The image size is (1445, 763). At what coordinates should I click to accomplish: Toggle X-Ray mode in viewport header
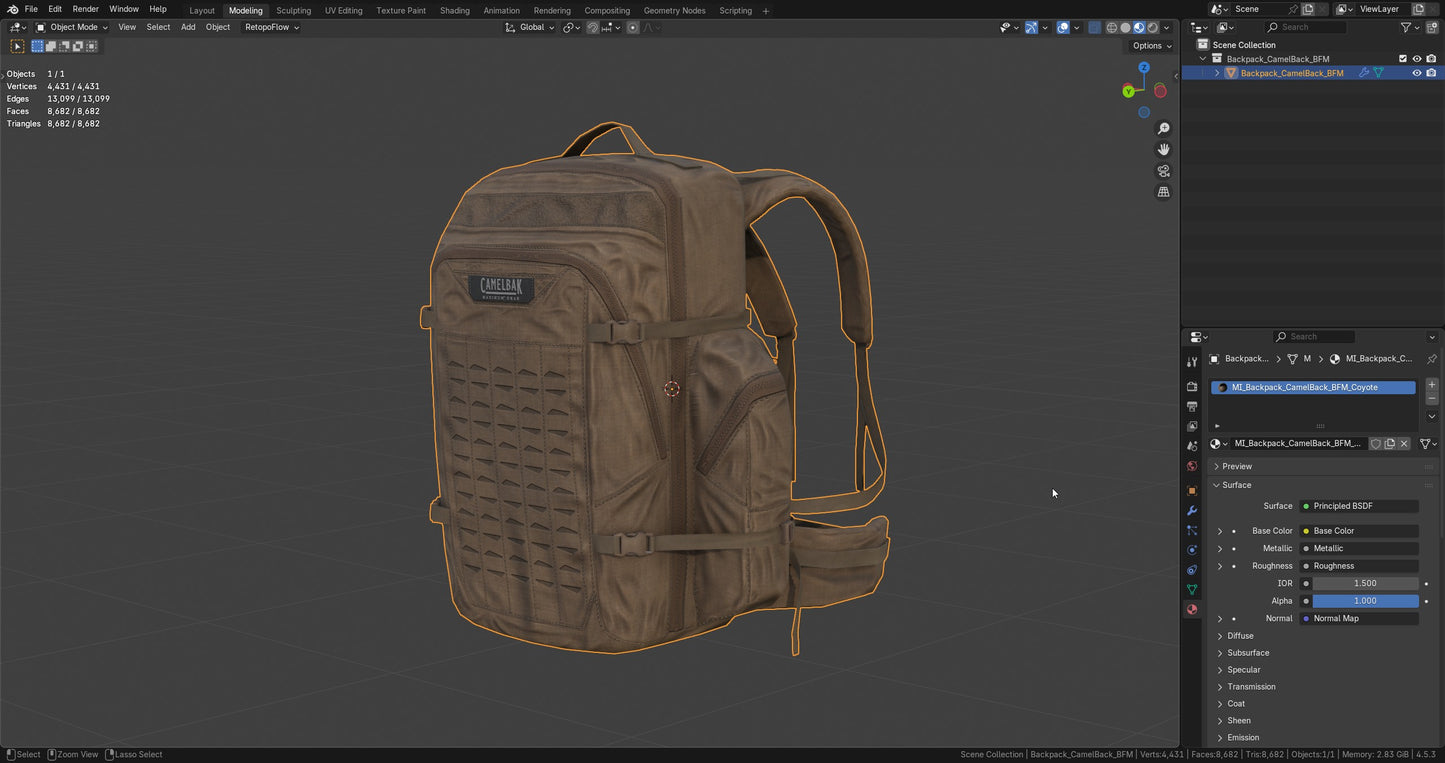click(x=1094, y=27)
